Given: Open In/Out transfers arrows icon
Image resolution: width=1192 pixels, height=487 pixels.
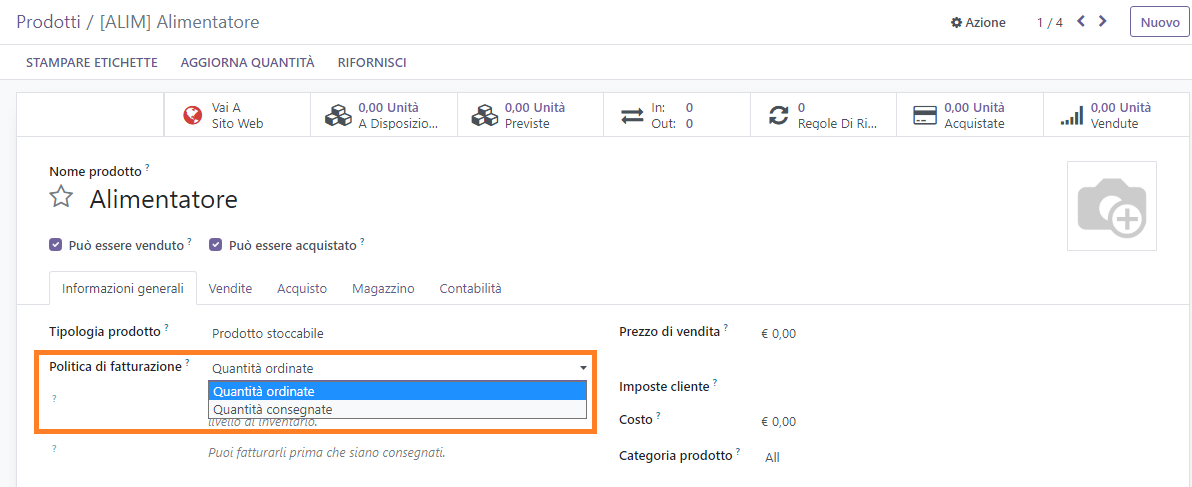Looking at the screenshot, I should (x=632, y=116).
